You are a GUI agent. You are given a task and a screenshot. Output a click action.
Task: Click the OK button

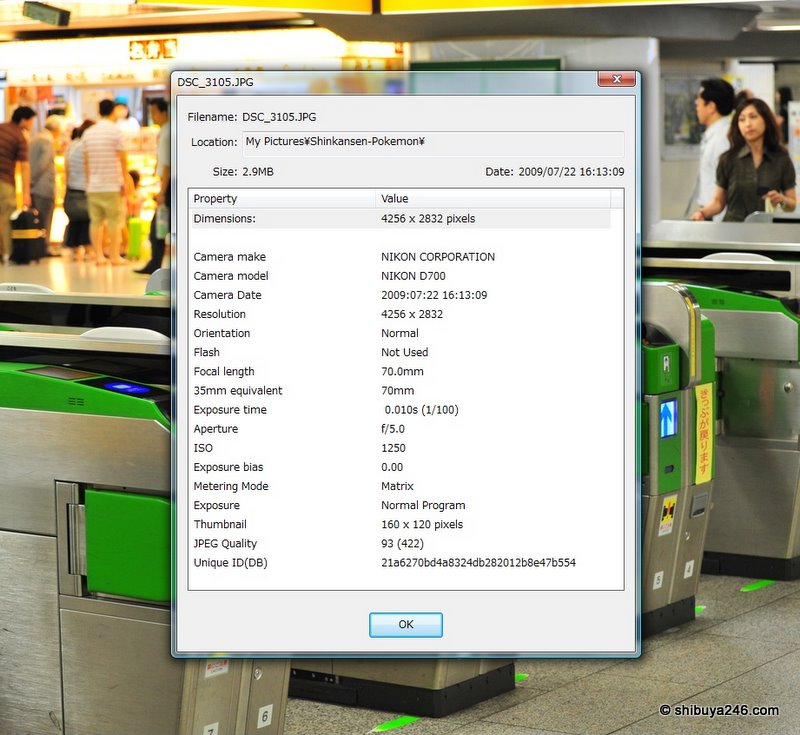point(406,625)
